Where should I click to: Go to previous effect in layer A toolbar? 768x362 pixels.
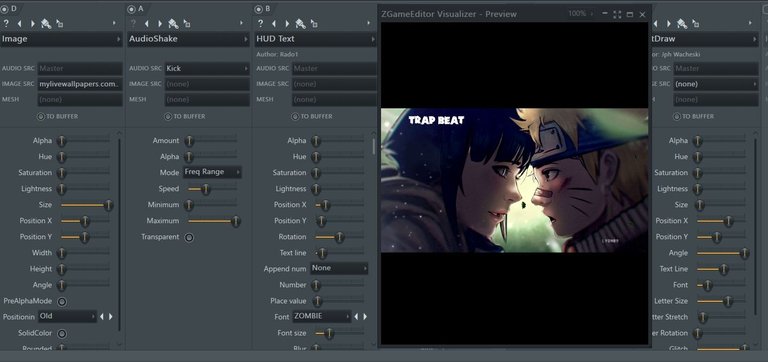point(146,23)
